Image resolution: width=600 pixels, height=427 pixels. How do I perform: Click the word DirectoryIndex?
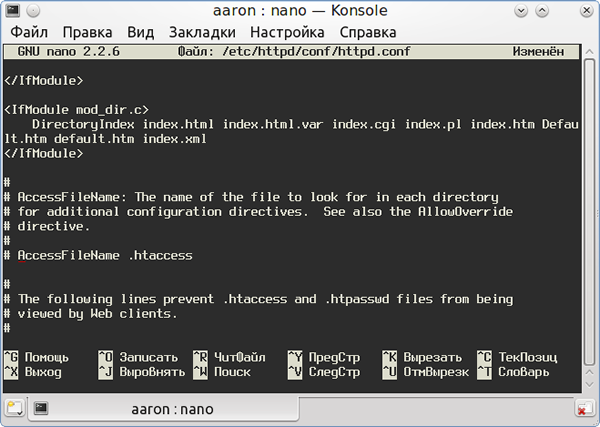(83, 124)
